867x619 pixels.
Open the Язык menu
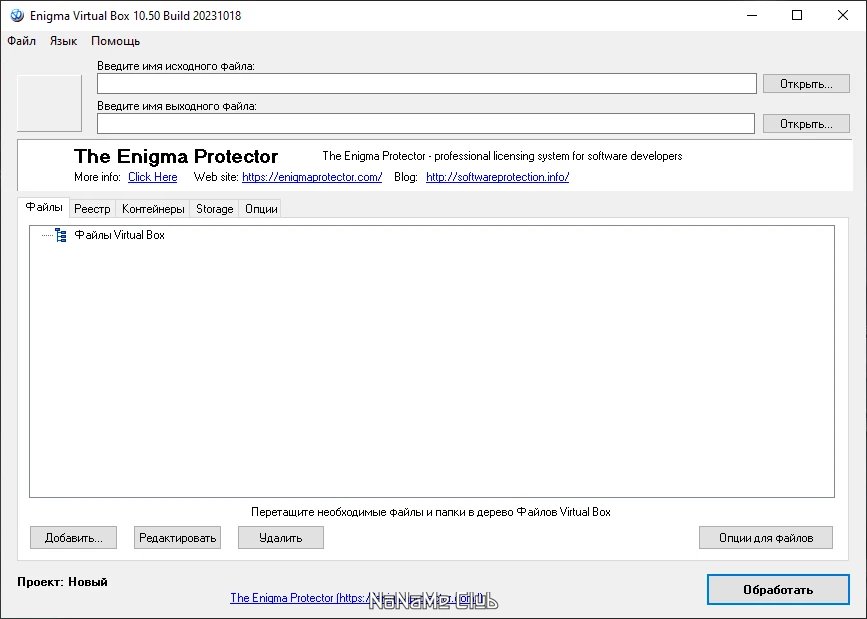click(63, 41)
